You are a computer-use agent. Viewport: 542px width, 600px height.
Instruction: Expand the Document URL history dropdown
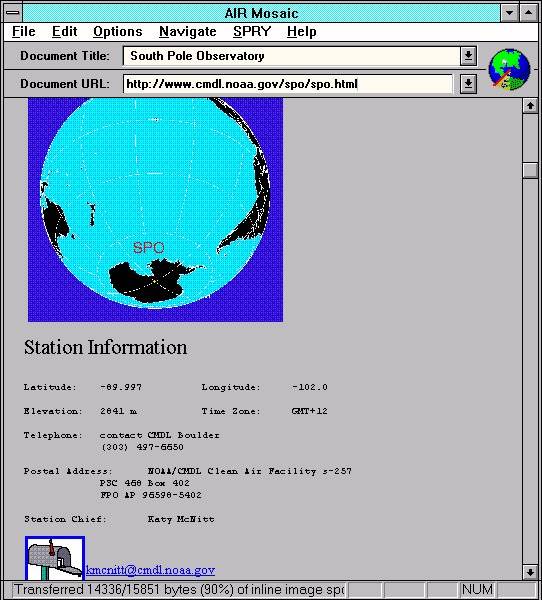point(468,84)
